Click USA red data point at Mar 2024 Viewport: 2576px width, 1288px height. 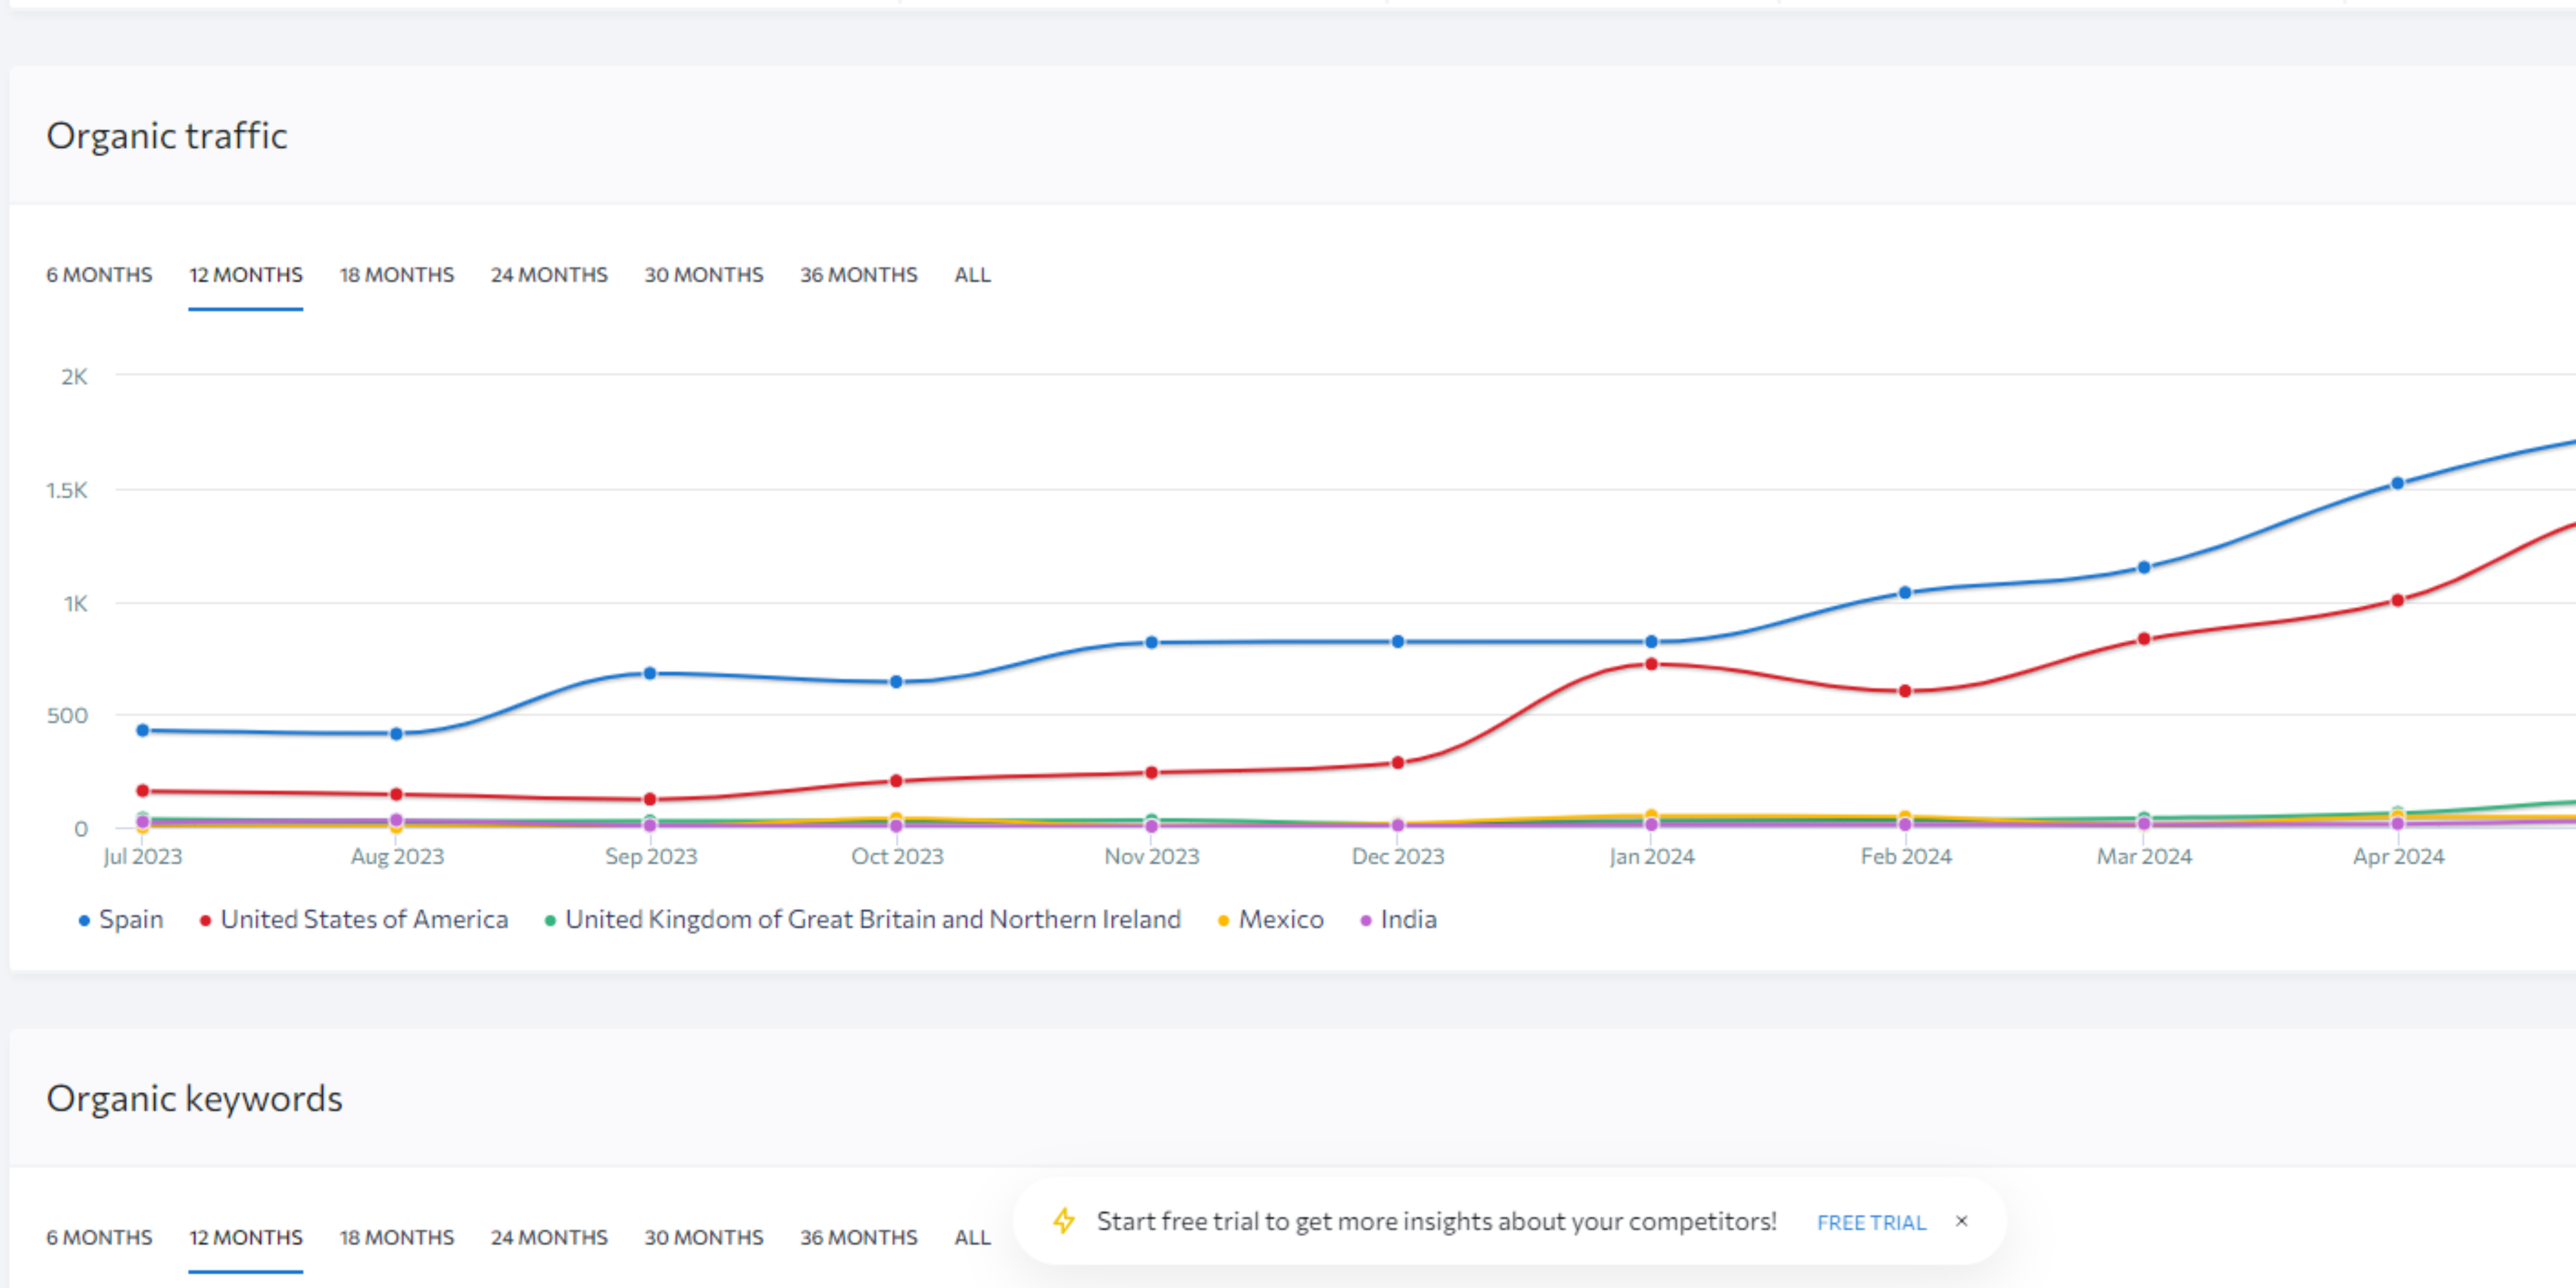(2144, 639)
